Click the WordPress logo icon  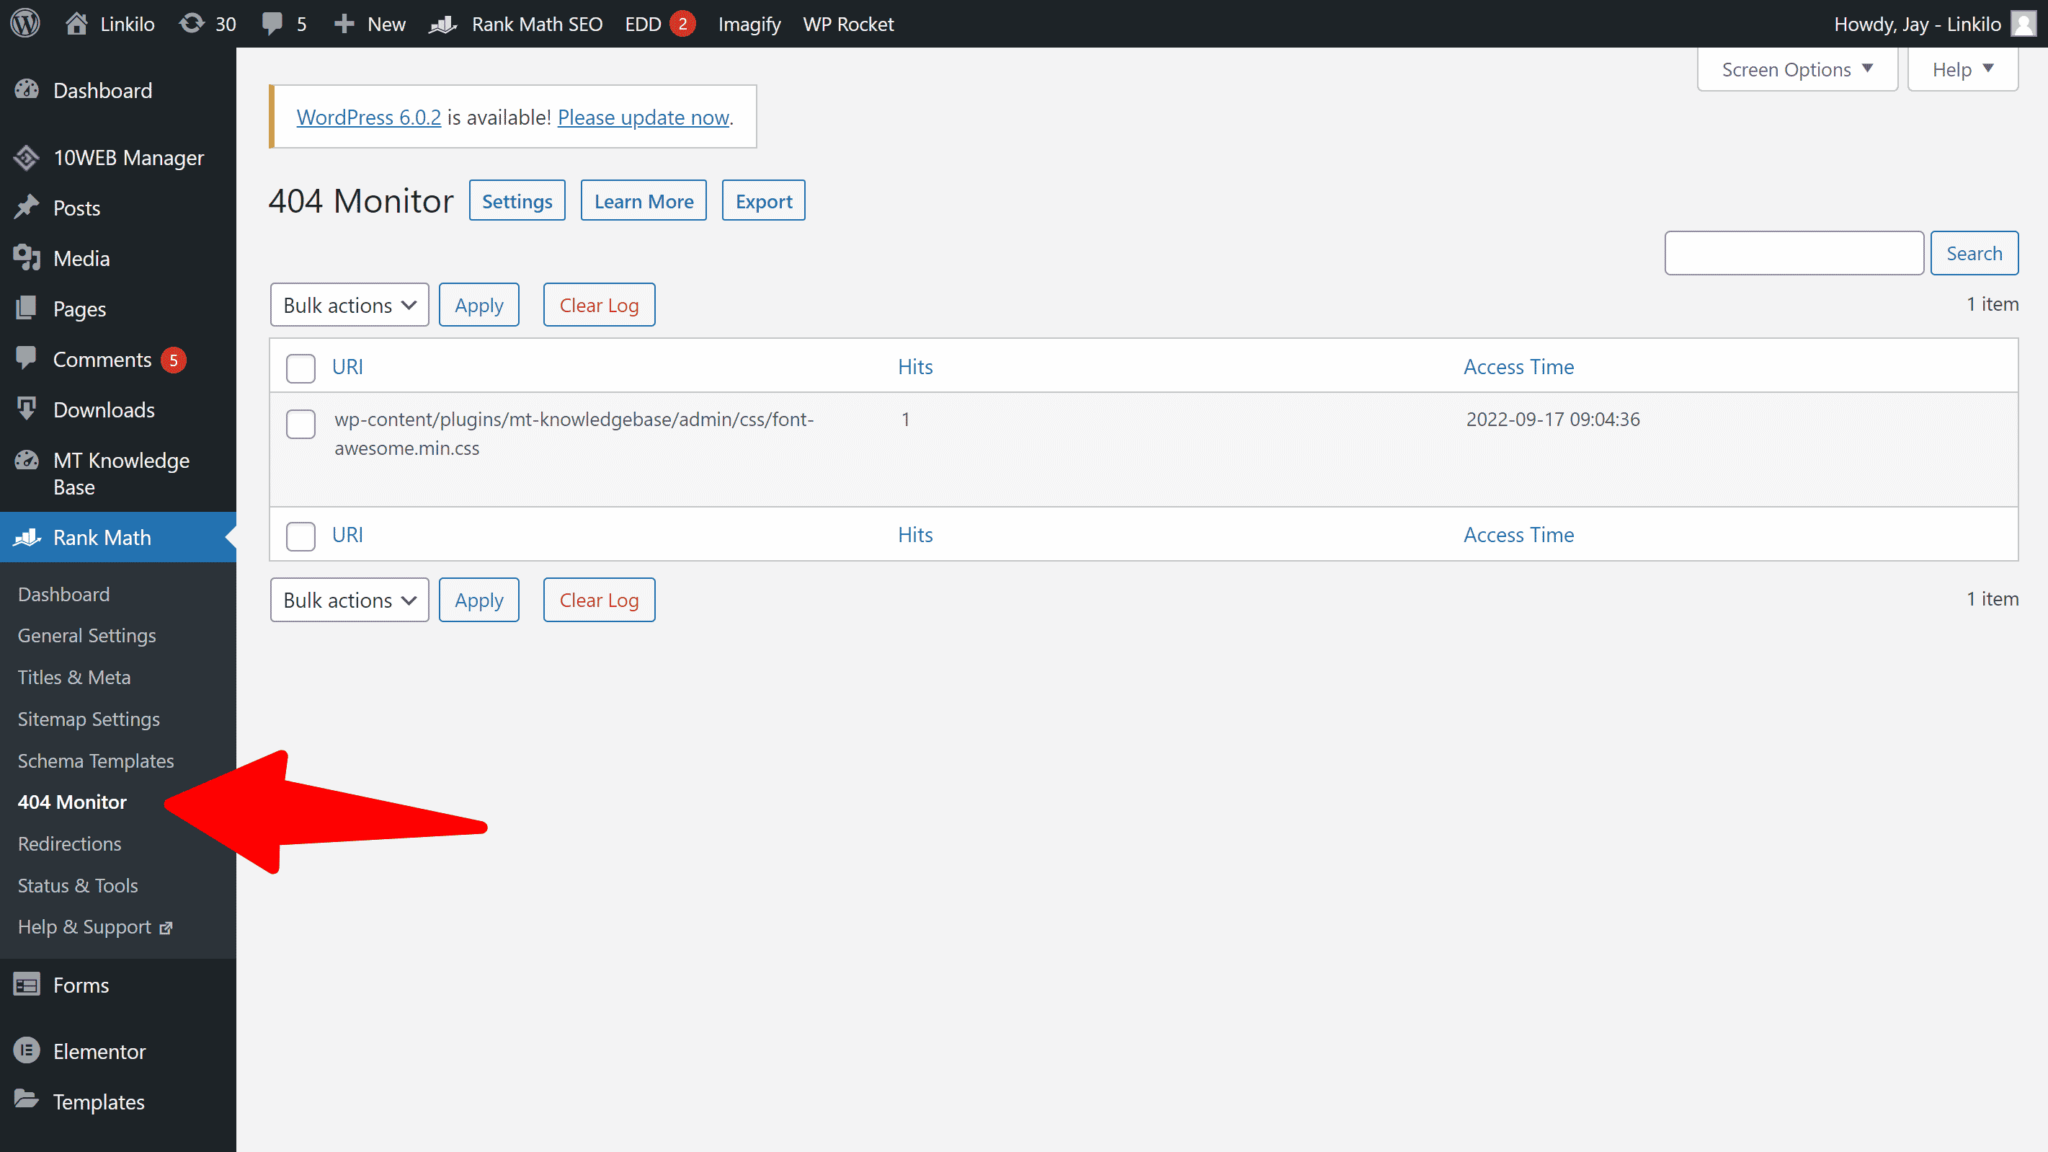pos(25,23)
